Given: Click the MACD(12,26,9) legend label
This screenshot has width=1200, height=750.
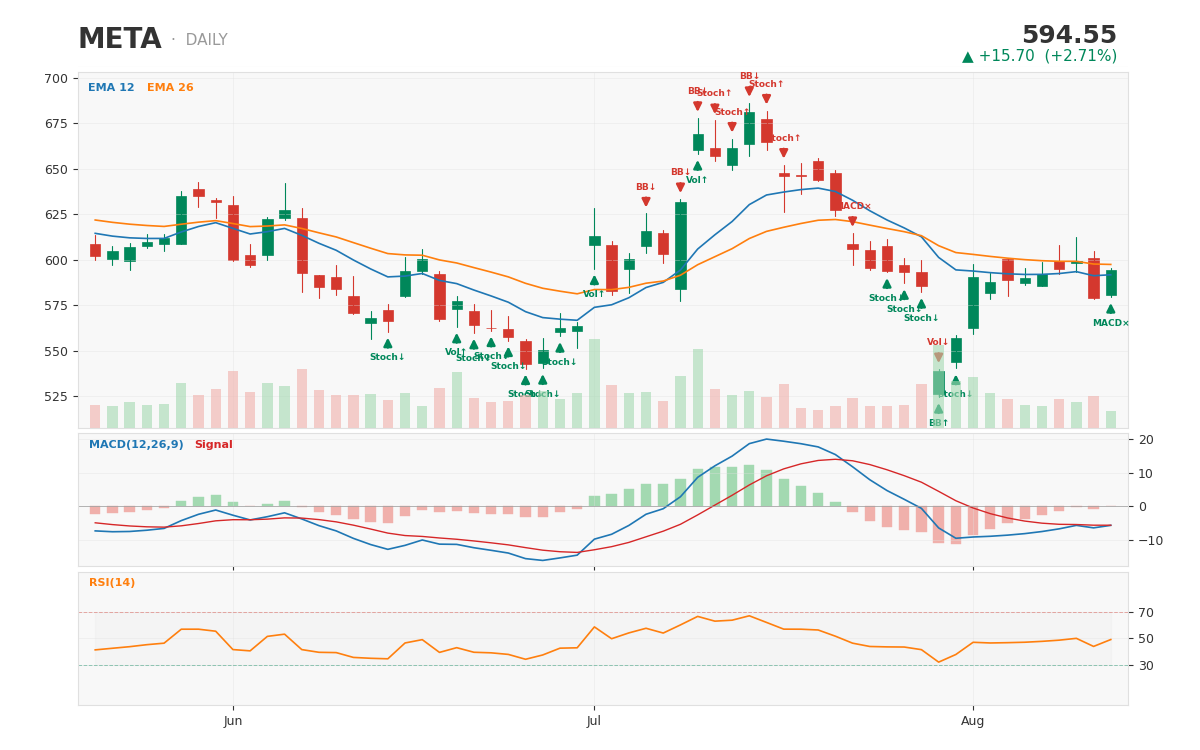Looking at the screenshot, I should click(x=136, y=445).
